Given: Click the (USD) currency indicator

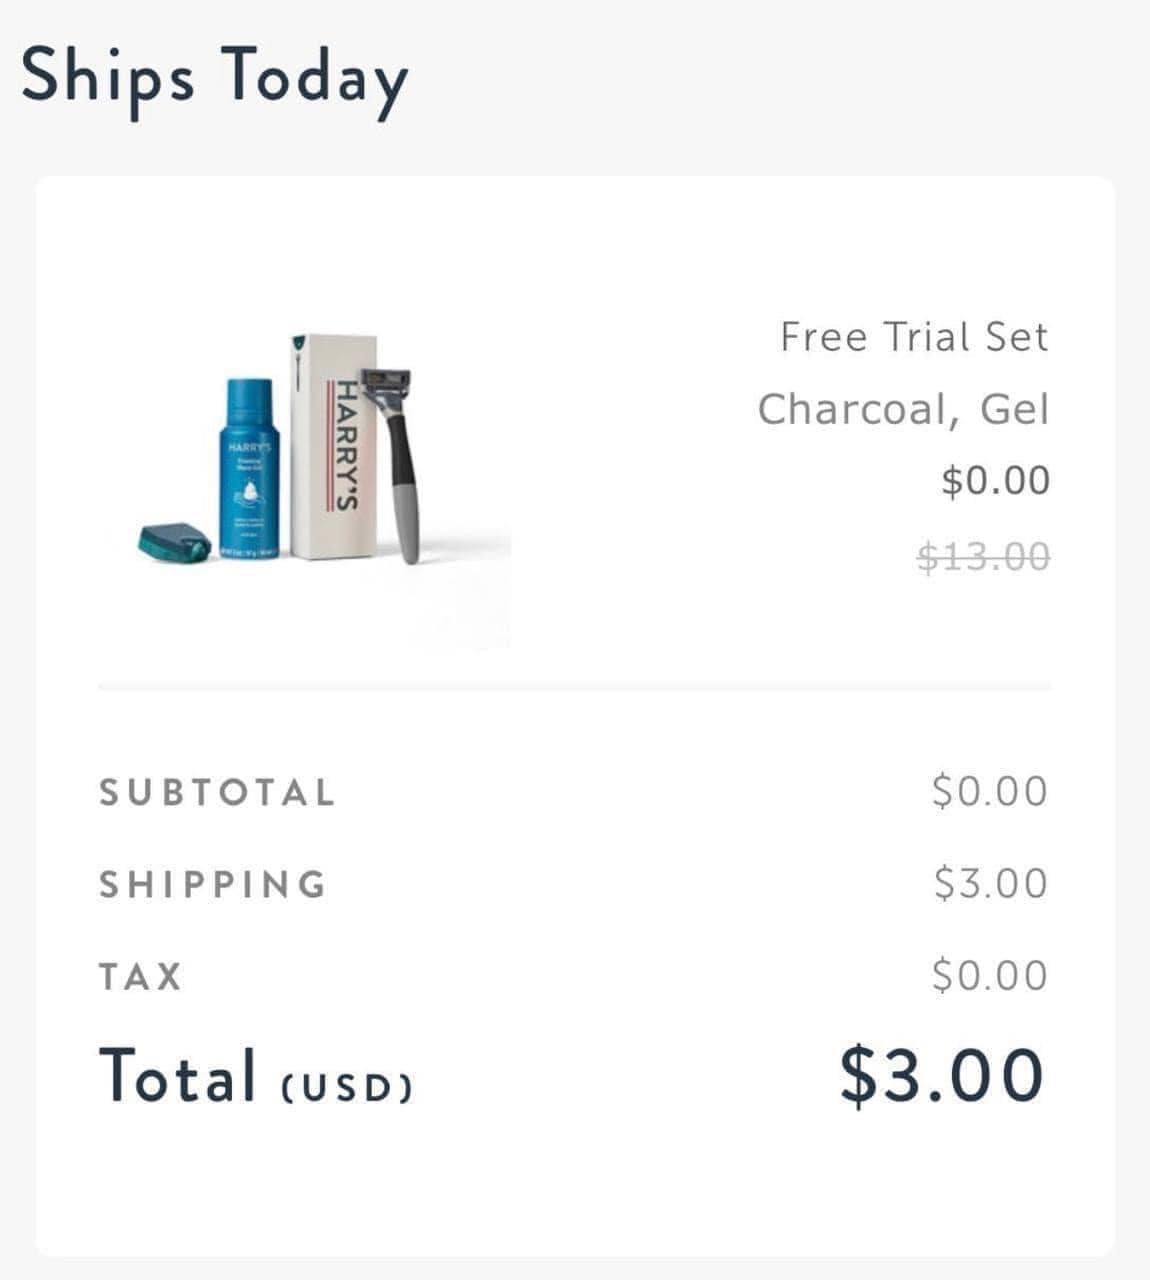Looking at the screenshot, I should [346, 1087].
